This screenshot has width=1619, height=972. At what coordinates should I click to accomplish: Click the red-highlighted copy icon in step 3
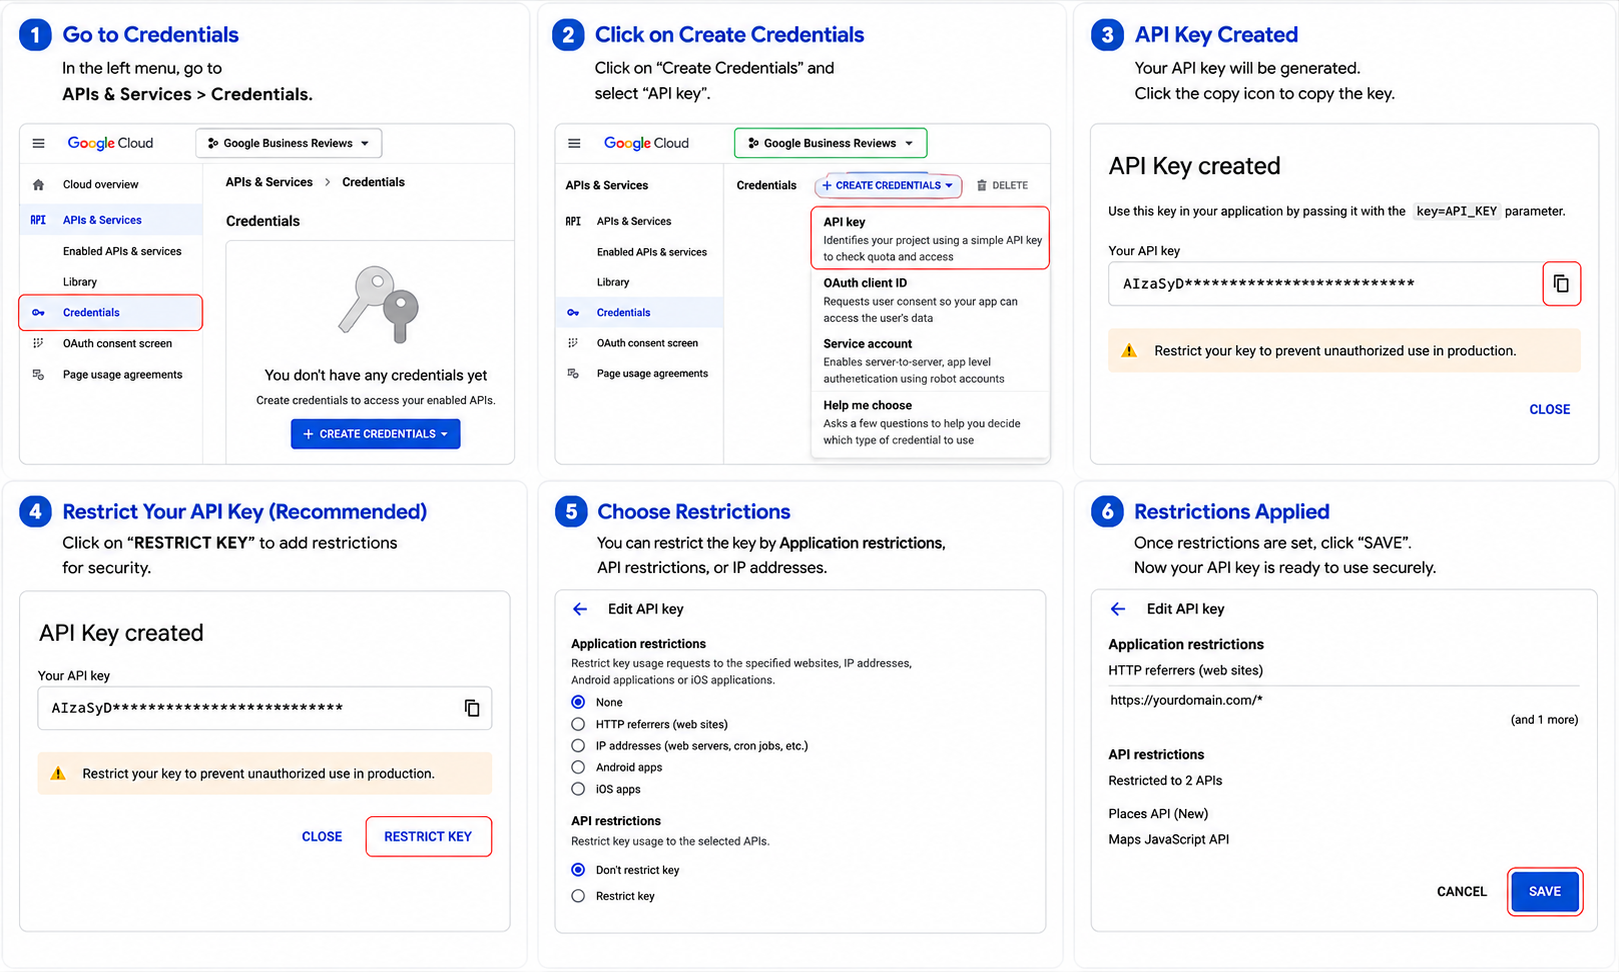1561,284
